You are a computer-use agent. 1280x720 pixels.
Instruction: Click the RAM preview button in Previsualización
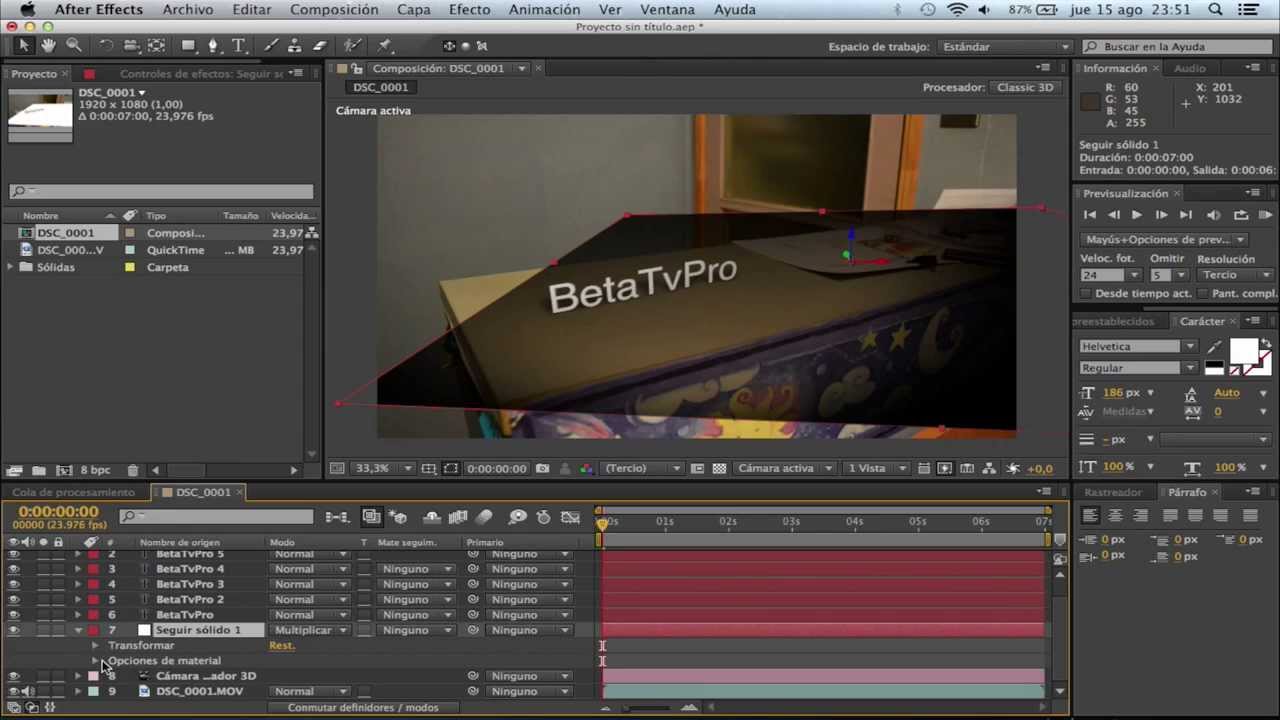(1265, 215)
